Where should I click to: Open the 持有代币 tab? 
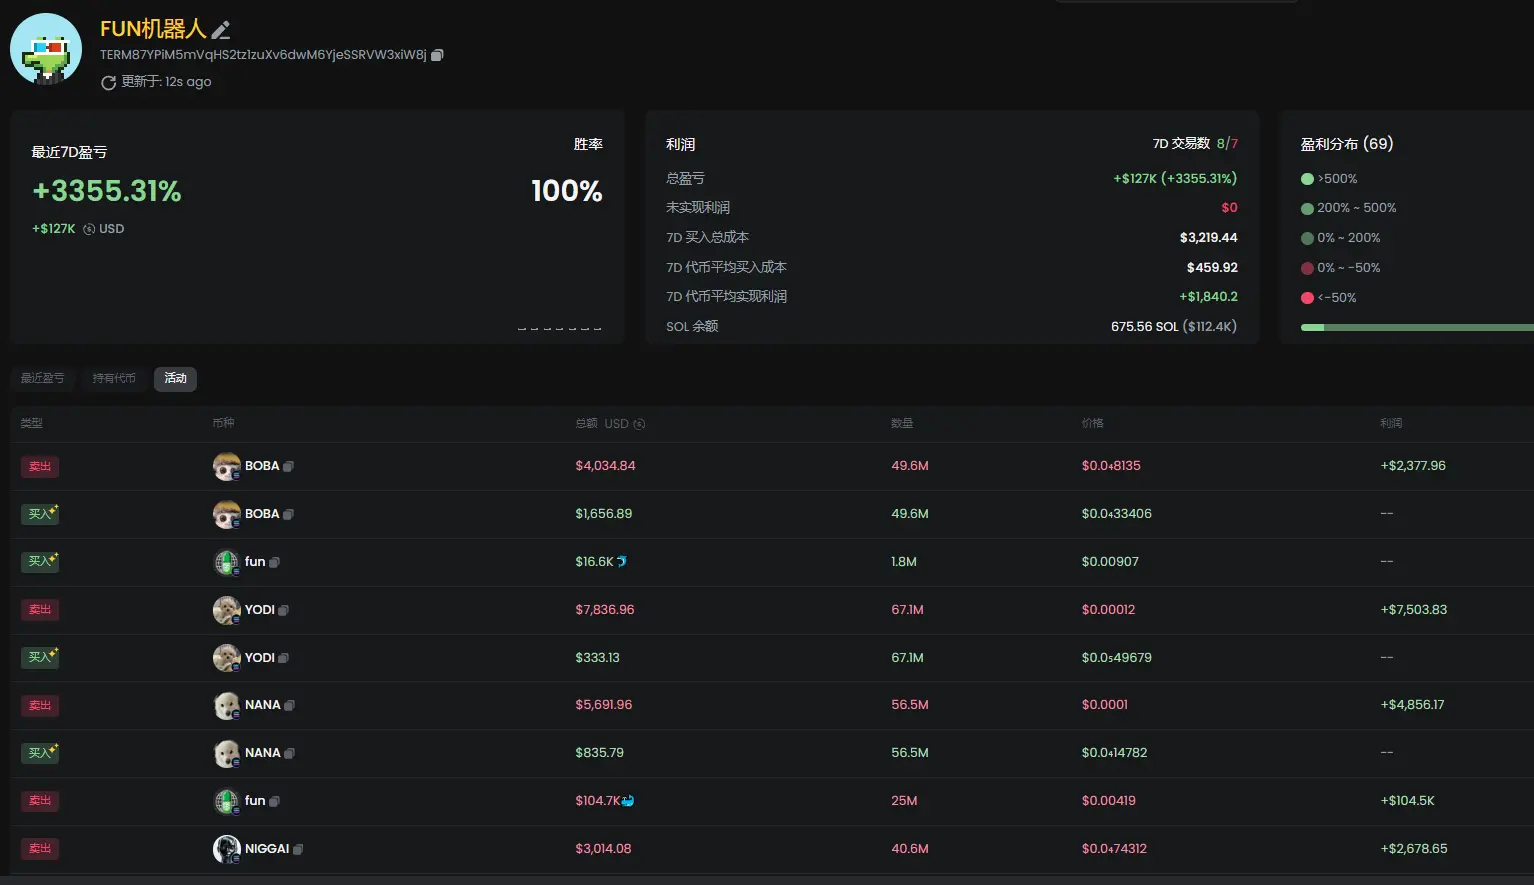(x=114, y=378)
